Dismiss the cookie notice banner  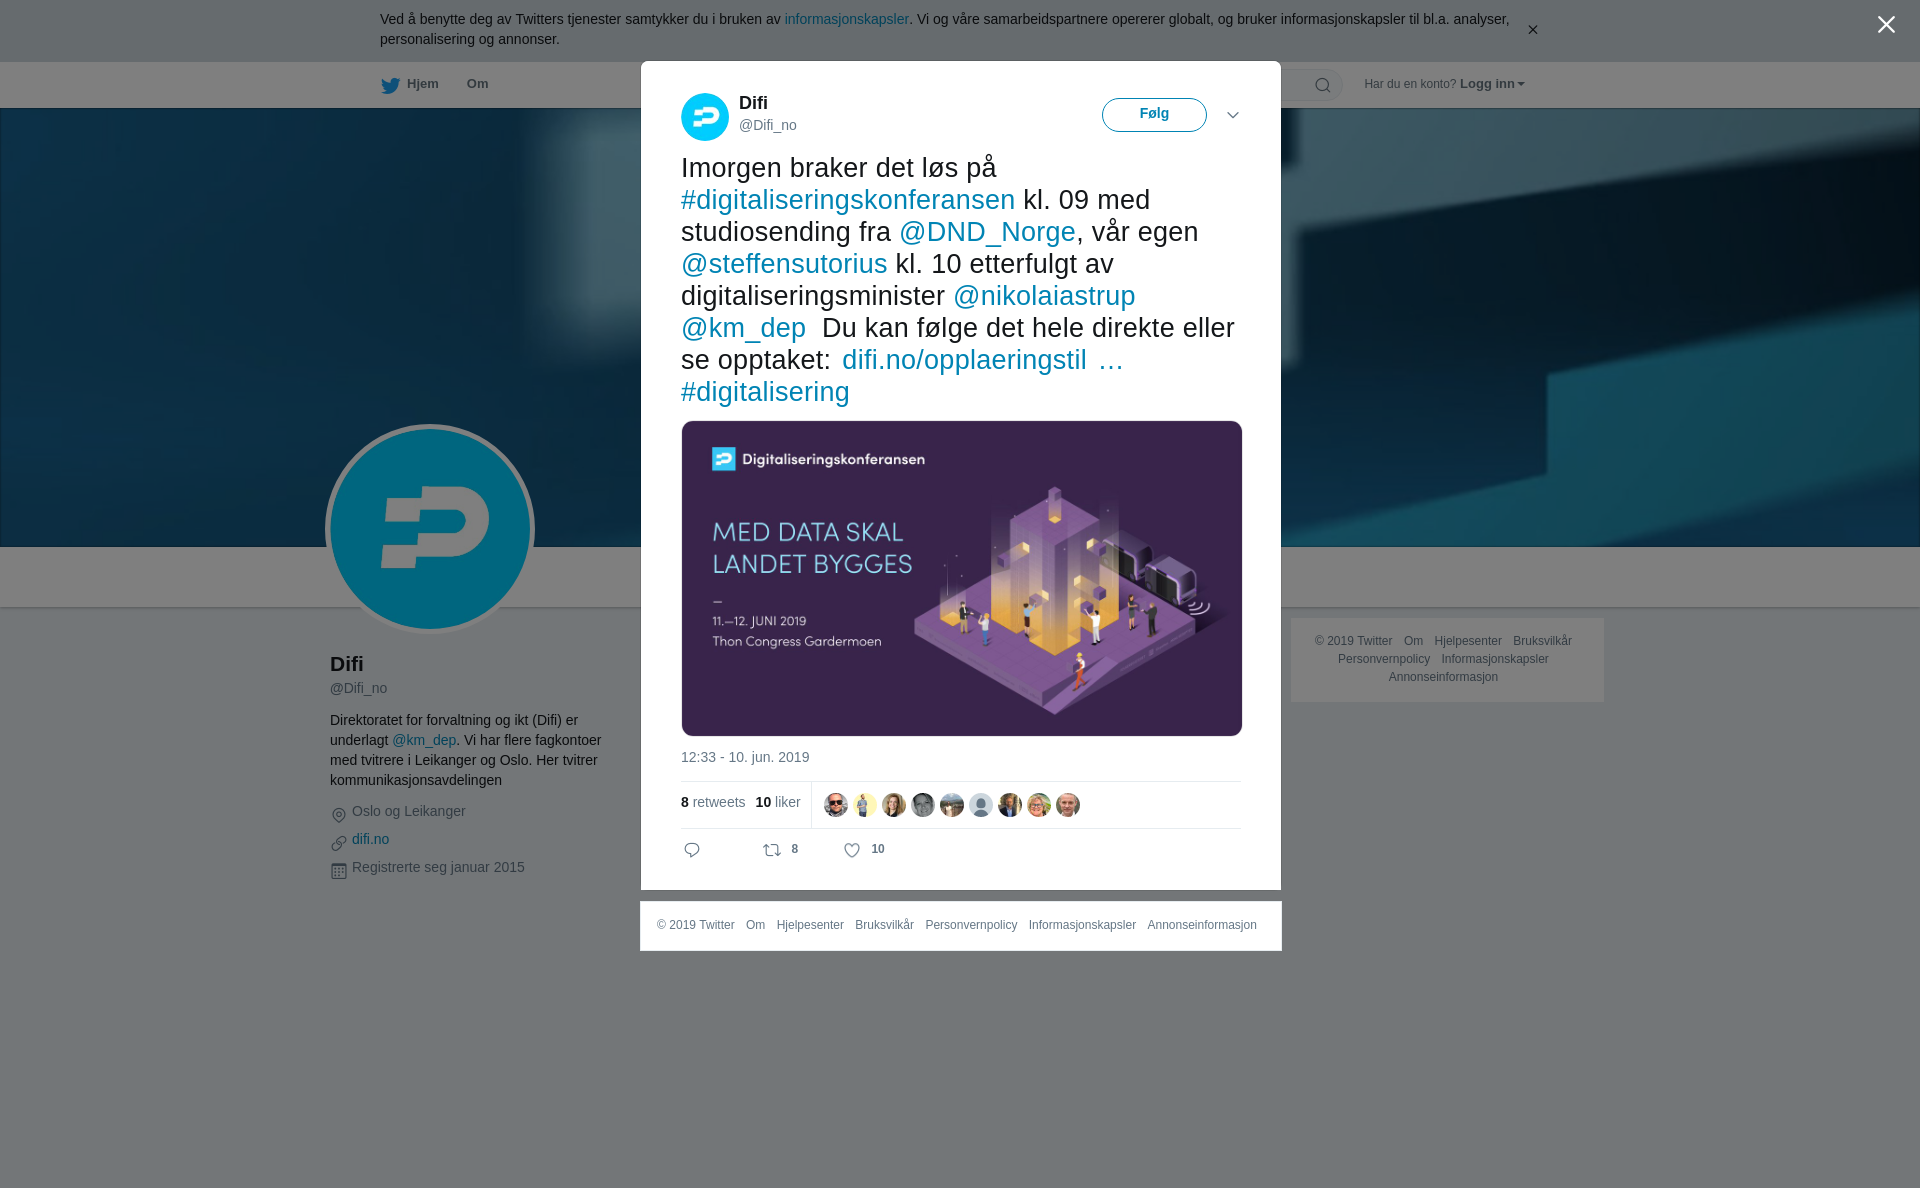(1532, 30)
